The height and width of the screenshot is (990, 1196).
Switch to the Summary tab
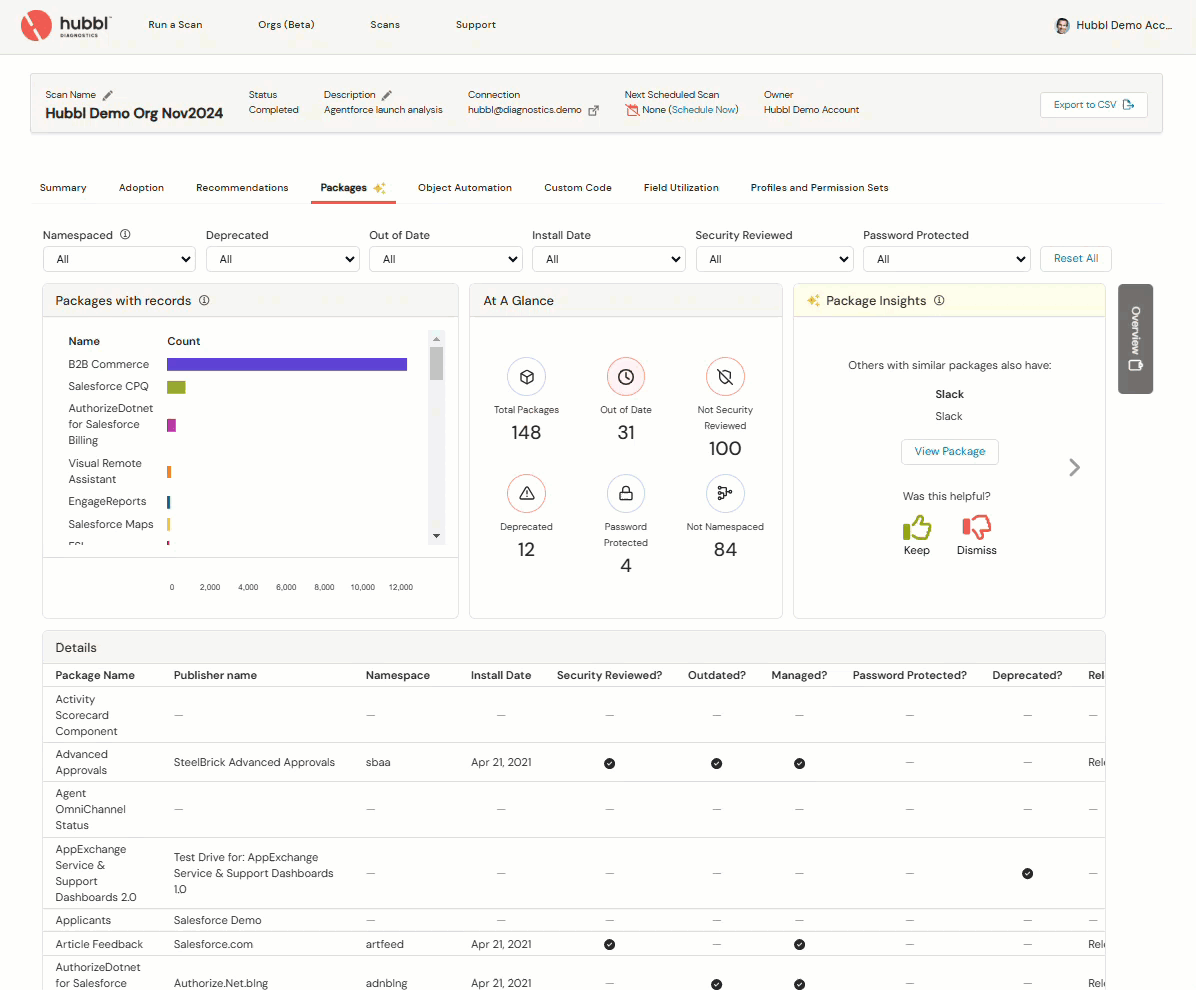pyautogui.click(x=63, y=188)
